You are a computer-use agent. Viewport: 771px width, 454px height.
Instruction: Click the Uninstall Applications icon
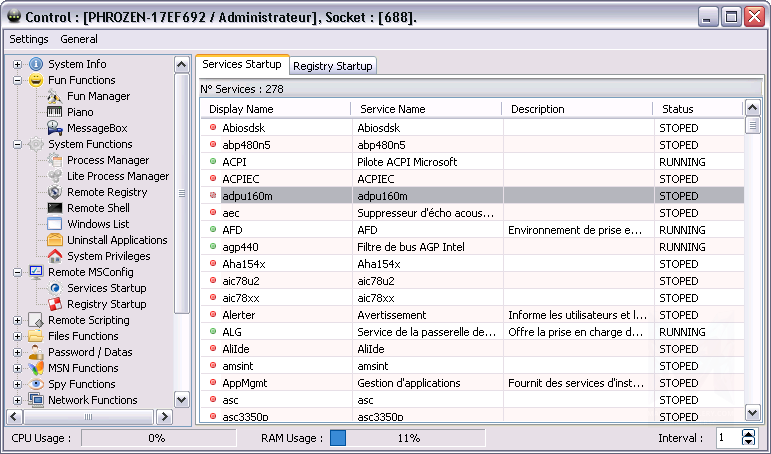click(x=55, y=240)
